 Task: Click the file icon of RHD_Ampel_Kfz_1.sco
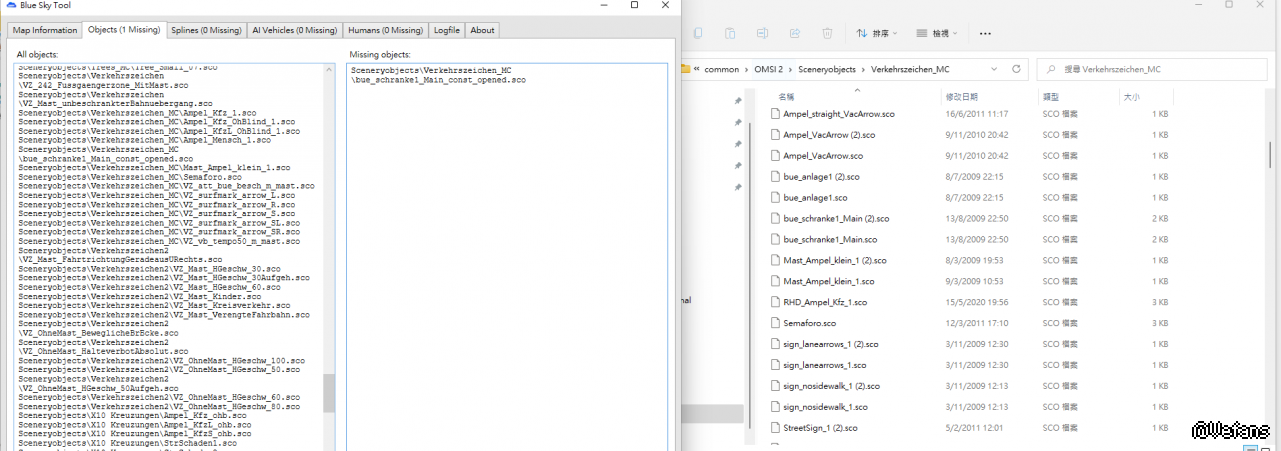tap(775, 302)
